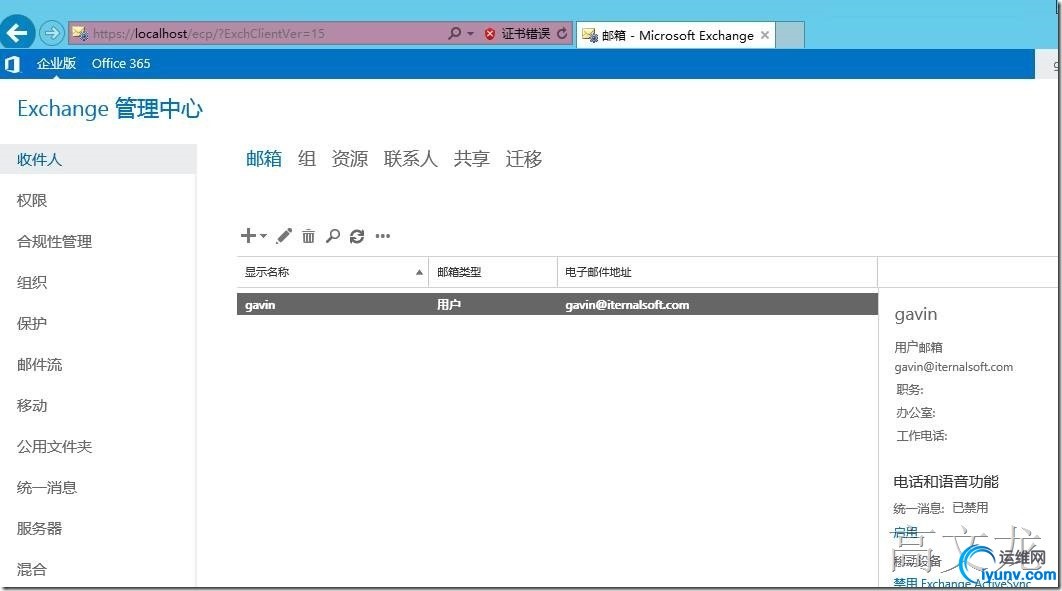
Task: Click the pencil edit icon
Action: pyautogui.click(x=284, y=236)
